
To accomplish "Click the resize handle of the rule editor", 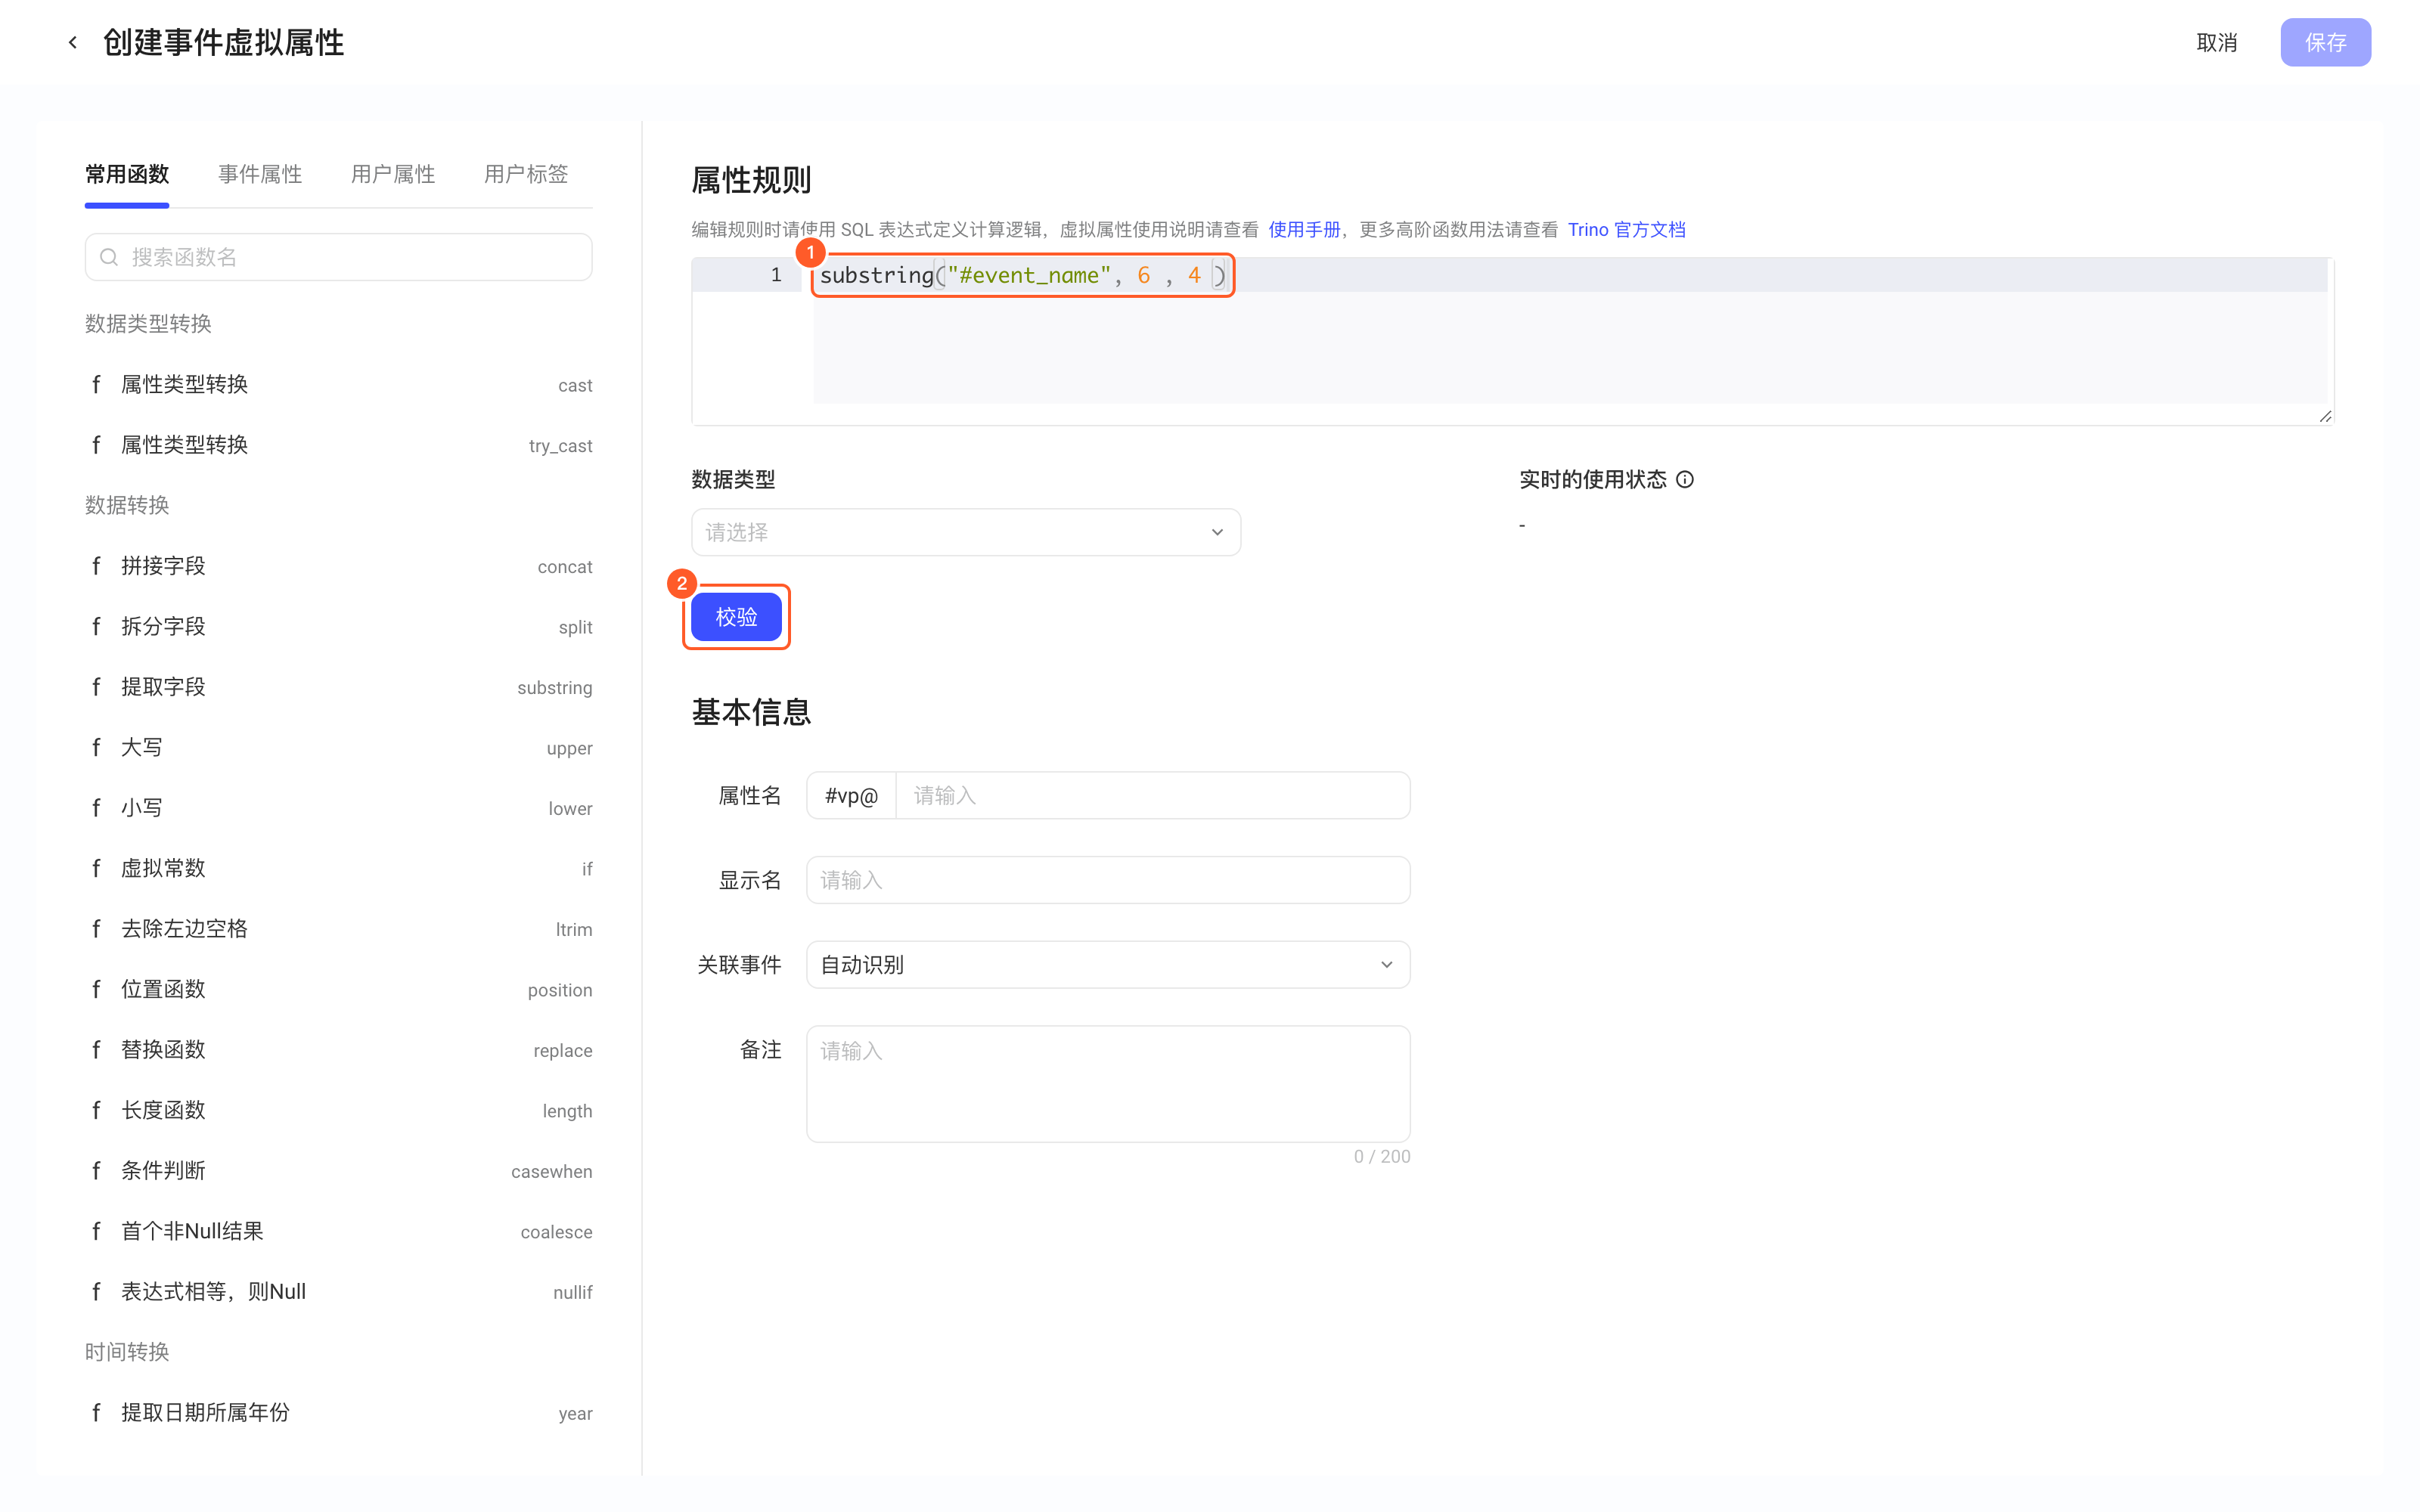I will click(2325, 416).
